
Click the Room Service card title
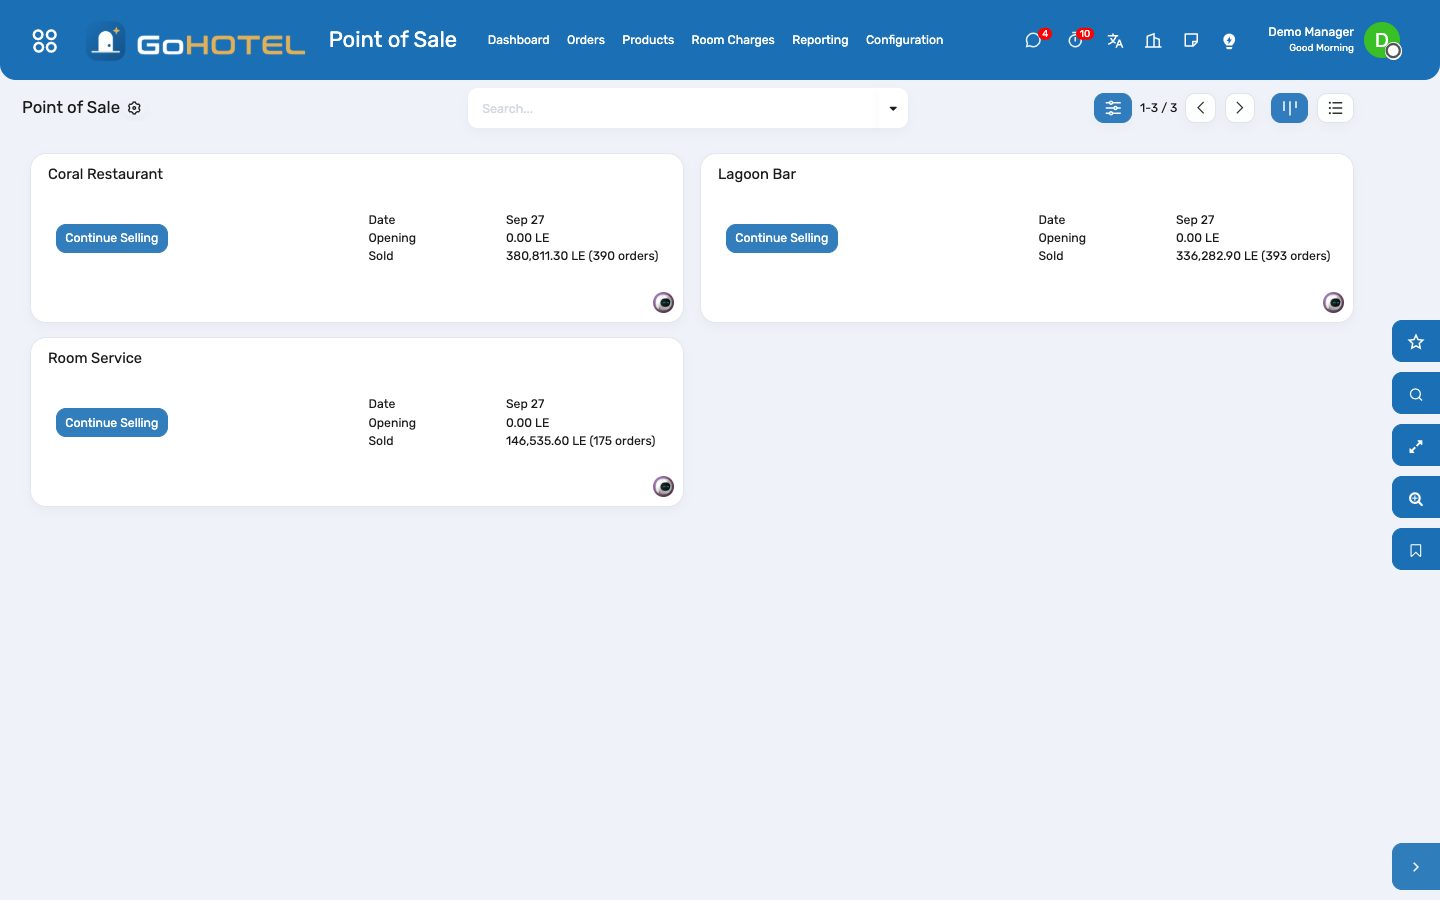tap(95, 358)
